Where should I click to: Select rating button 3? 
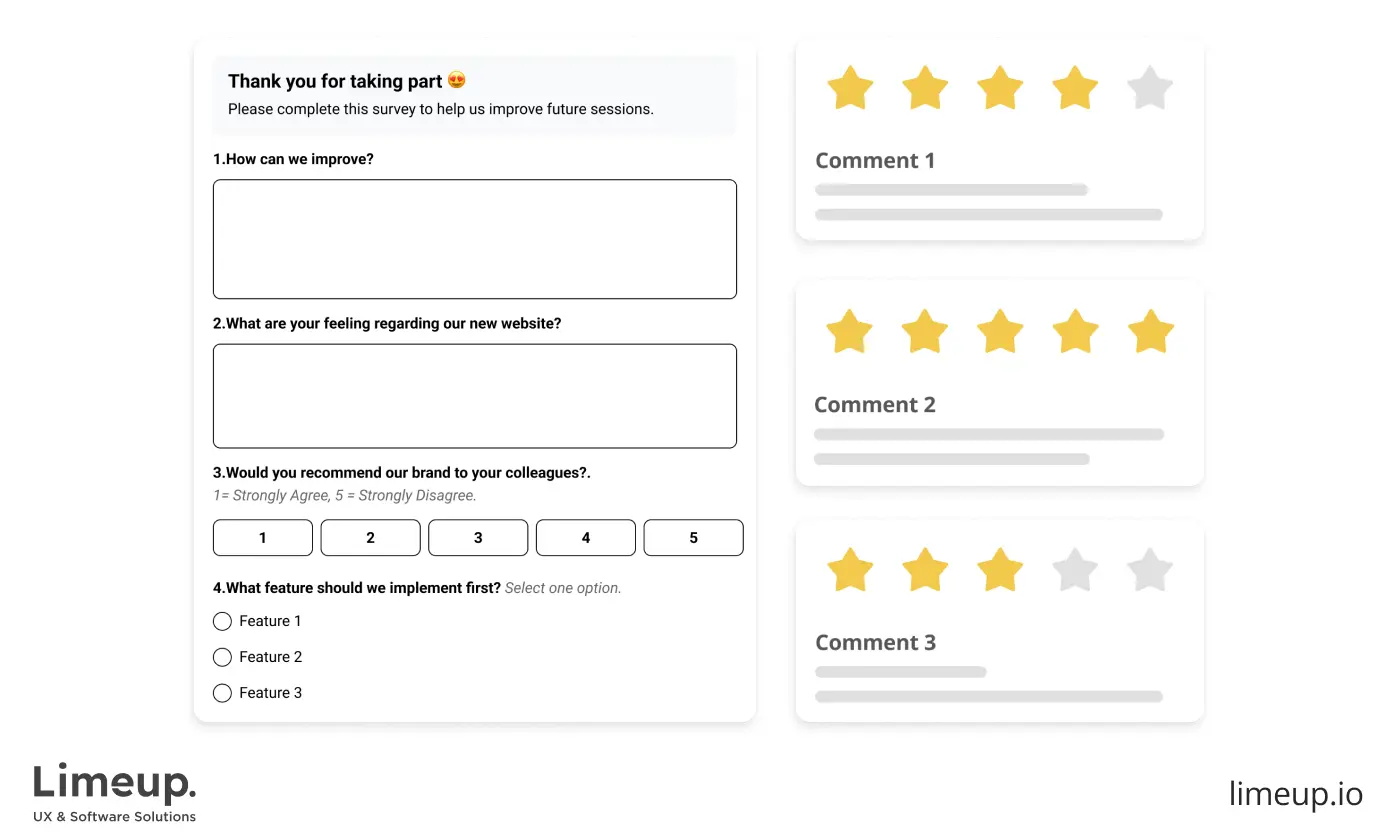pos(478,538)
